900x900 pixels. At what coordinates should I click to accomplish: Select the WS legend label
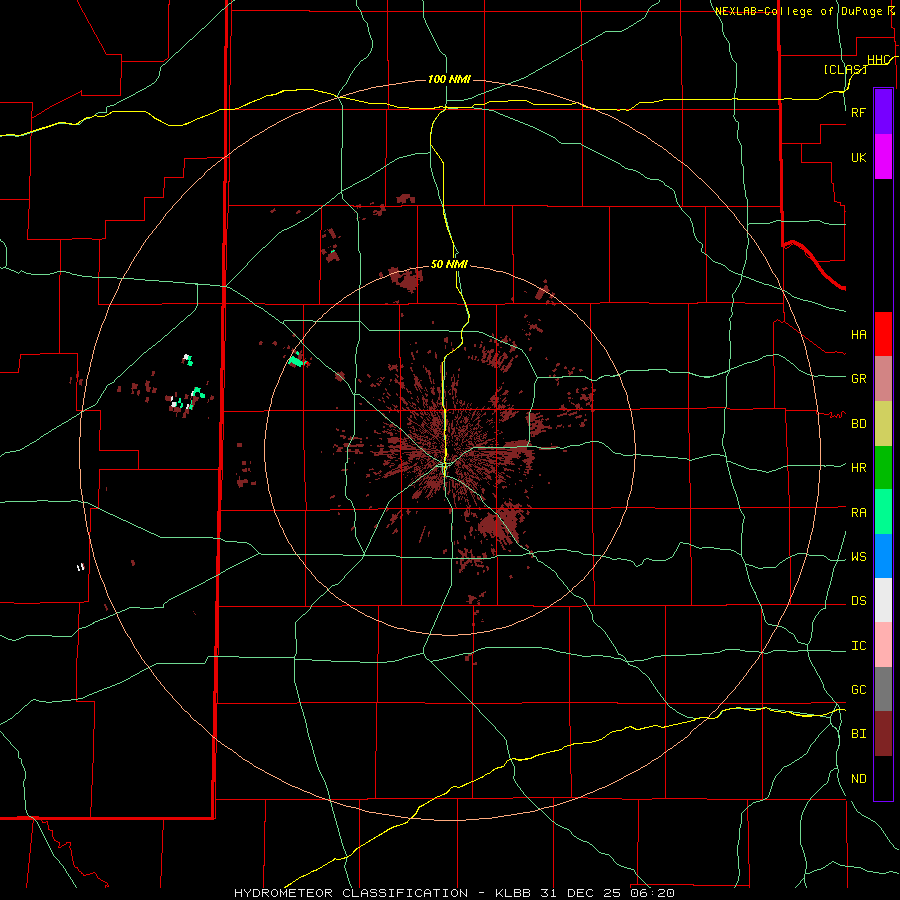[858, 557]
